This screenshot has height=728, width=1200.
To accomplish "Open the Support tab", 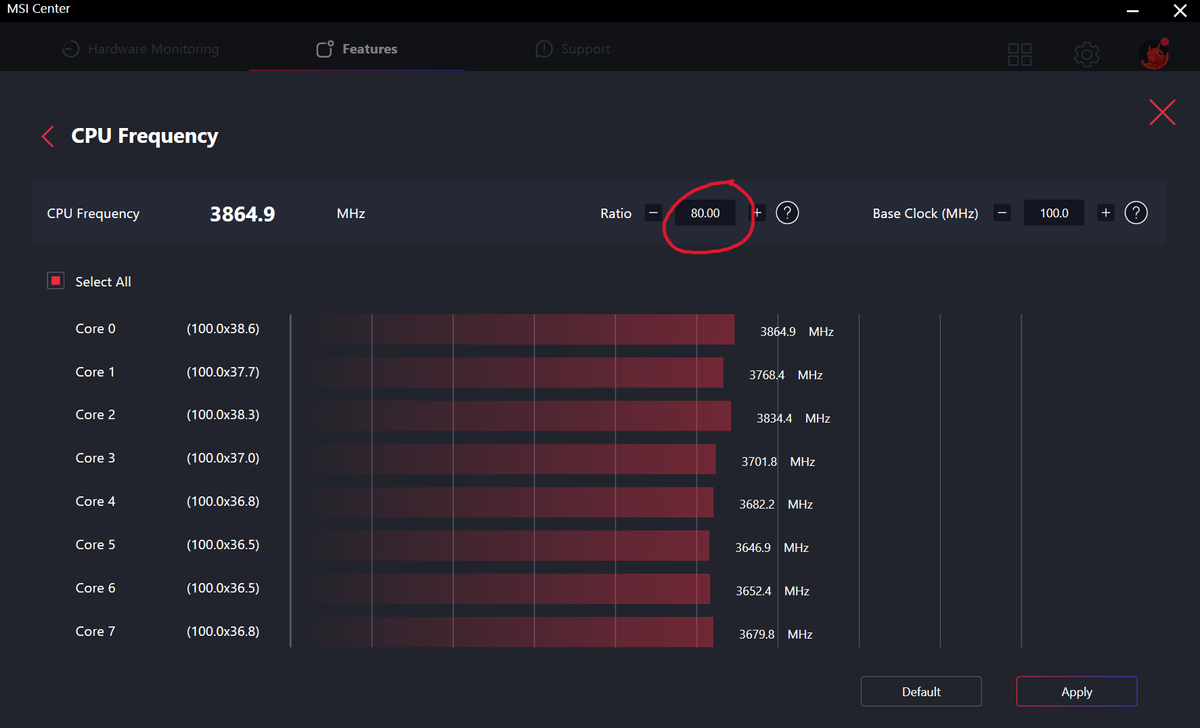I will click(x=585, y=48).
